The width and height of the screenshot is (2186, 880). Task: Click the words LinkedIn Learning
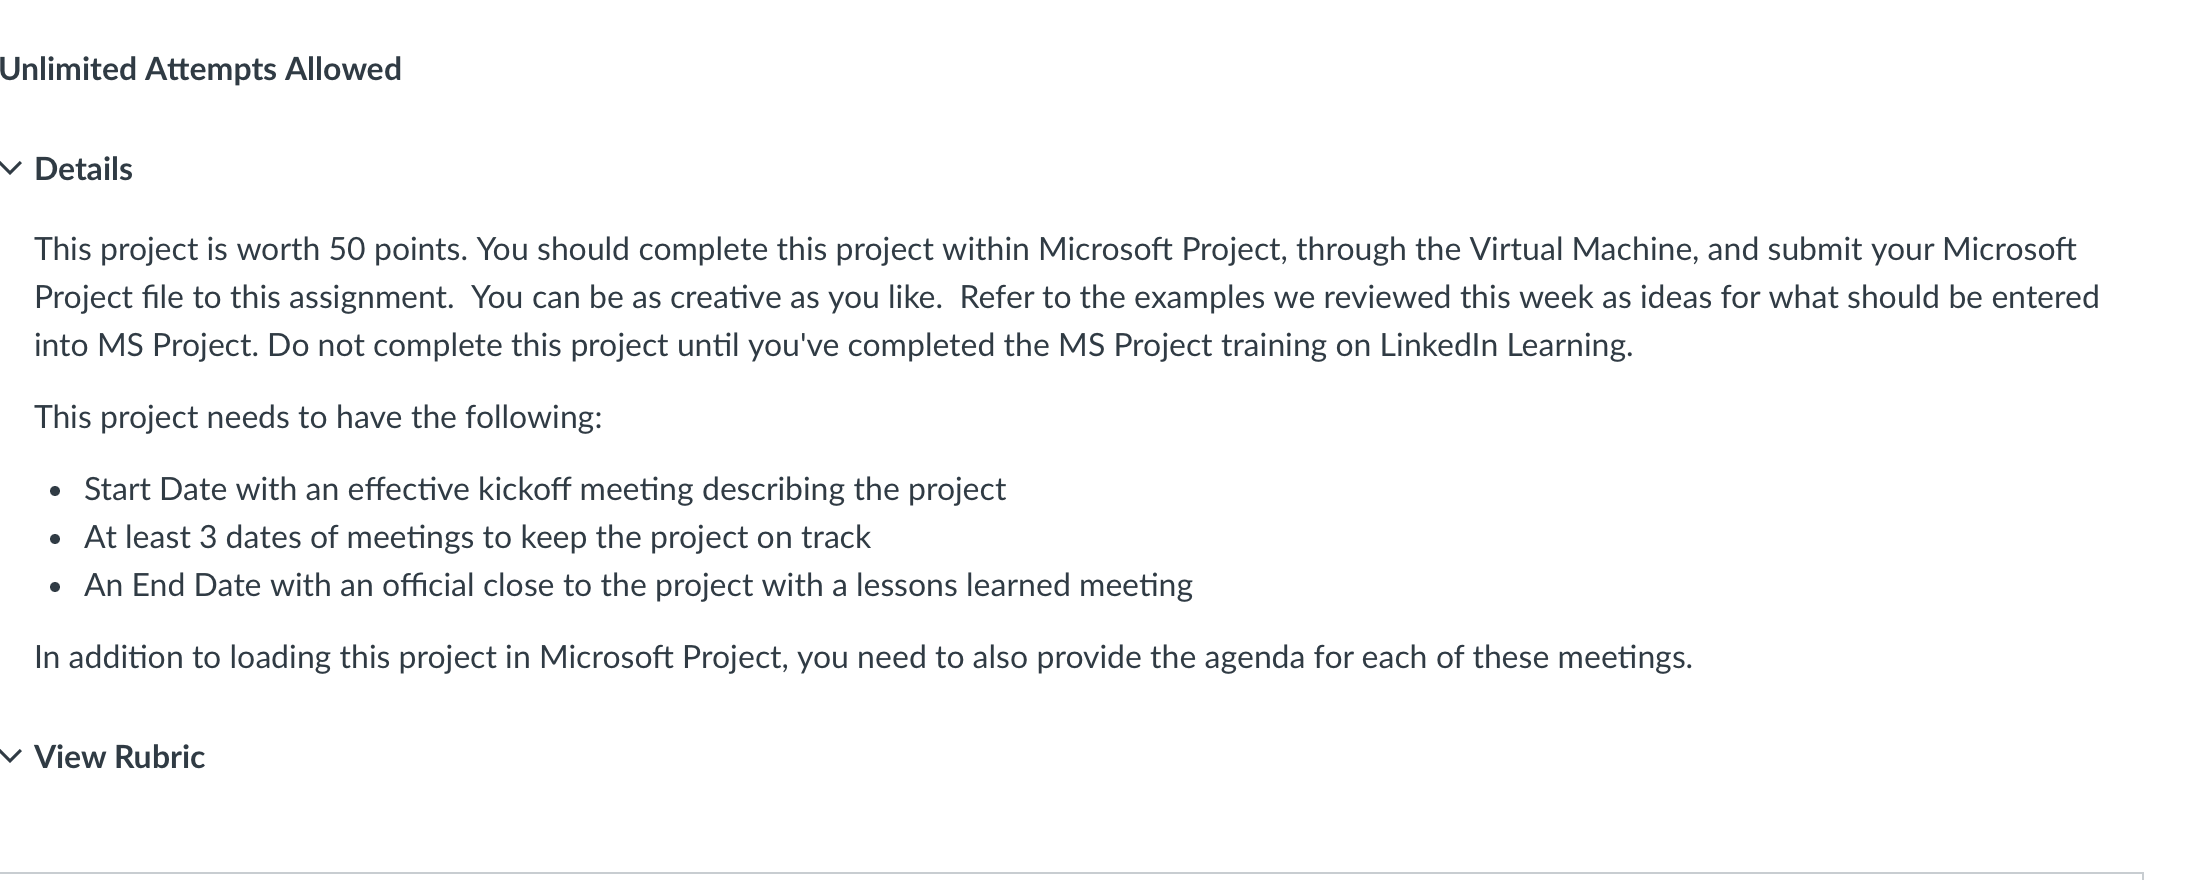1504,345
